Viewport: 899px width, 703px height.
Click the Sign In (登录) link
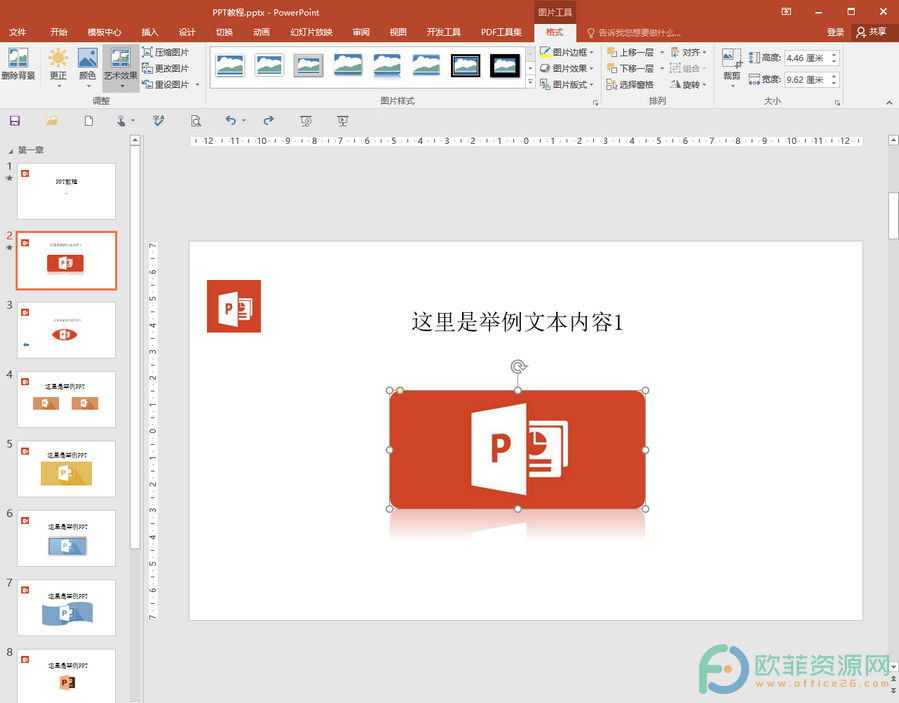click(835, 32)
